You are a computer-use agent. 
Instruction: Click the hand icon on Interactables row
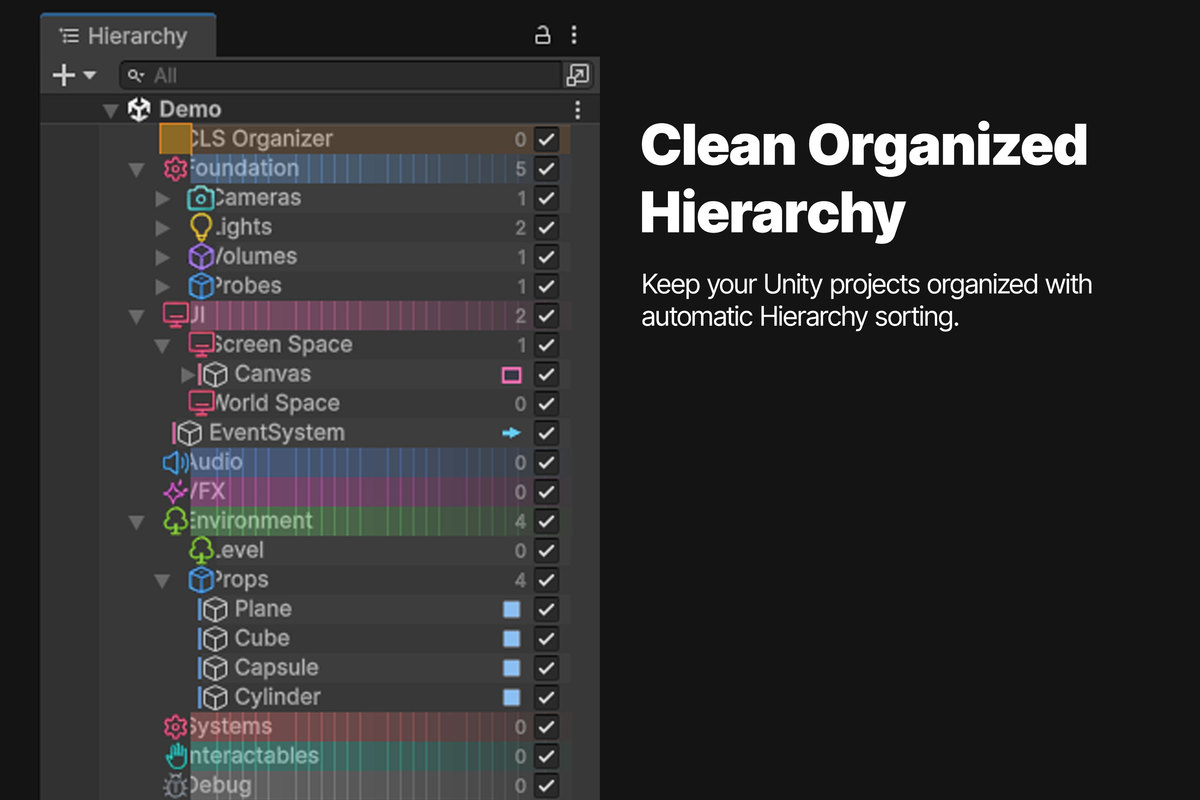[176, 755]
